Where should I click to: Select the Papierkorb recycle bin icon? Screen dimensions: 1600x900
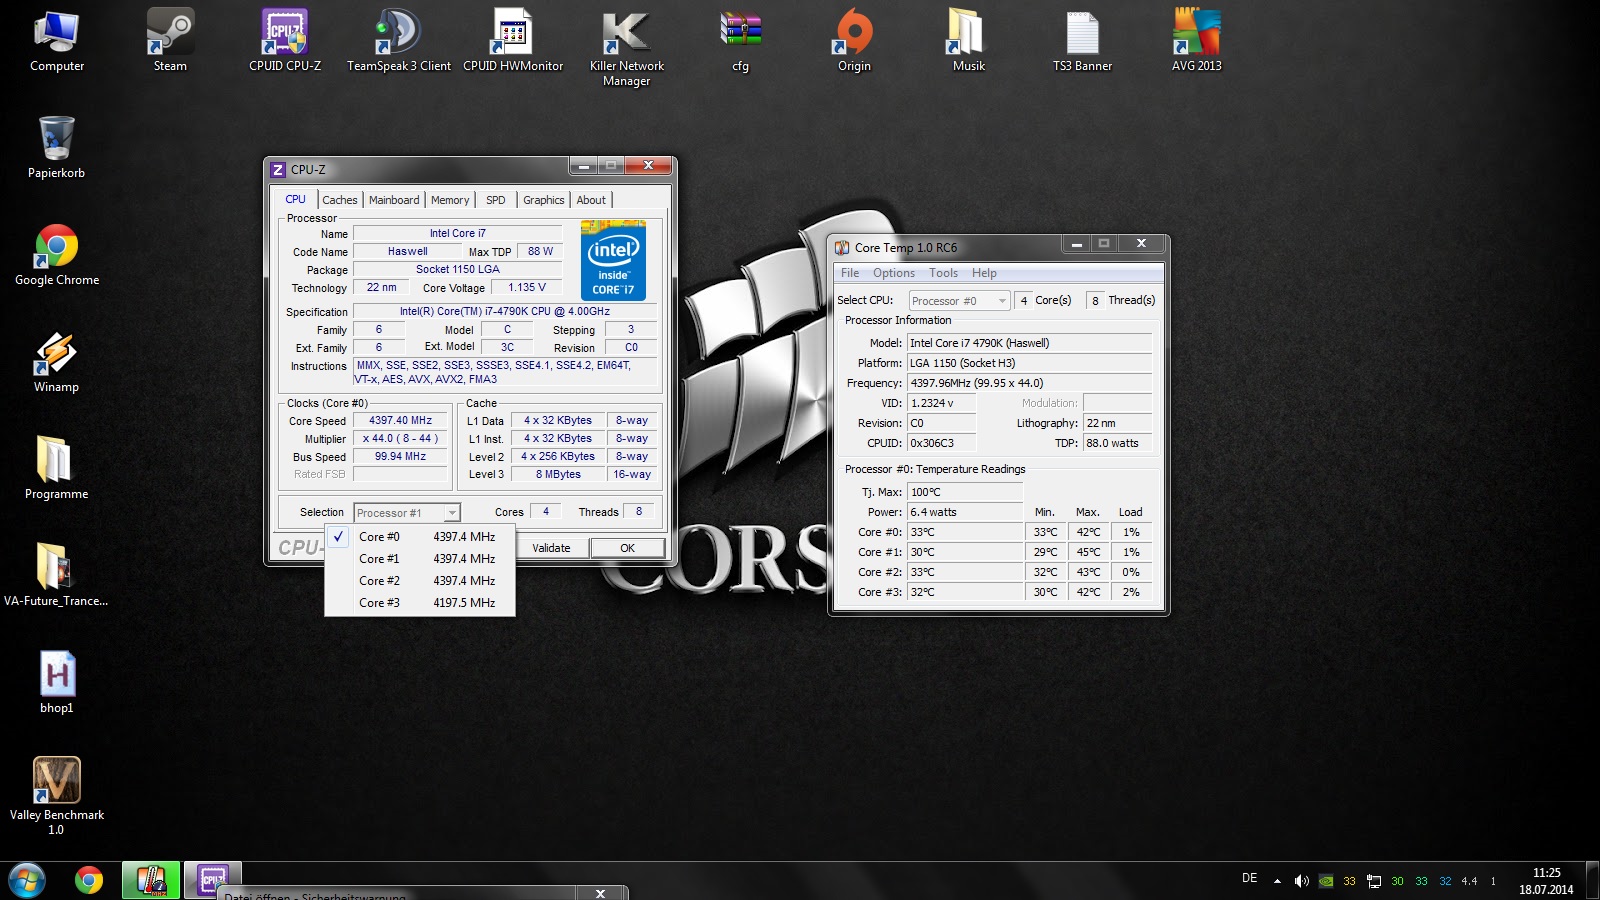tap(57, 147)
